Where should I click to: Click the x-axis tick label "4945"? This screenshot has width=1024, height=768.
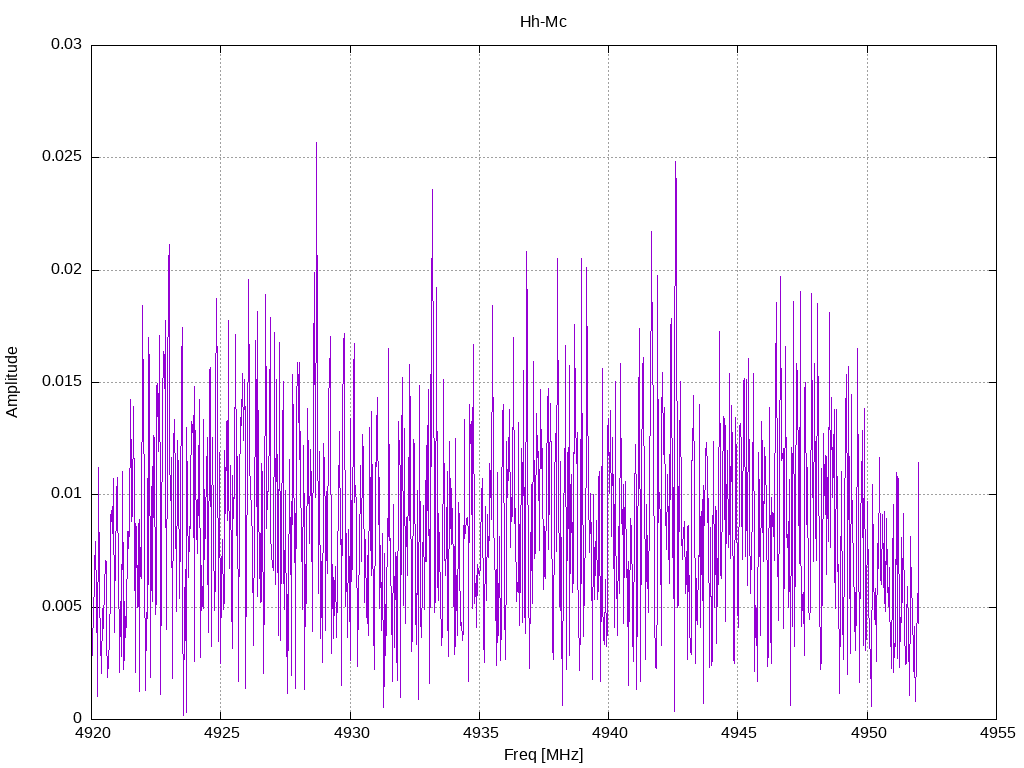coord(739,733)
